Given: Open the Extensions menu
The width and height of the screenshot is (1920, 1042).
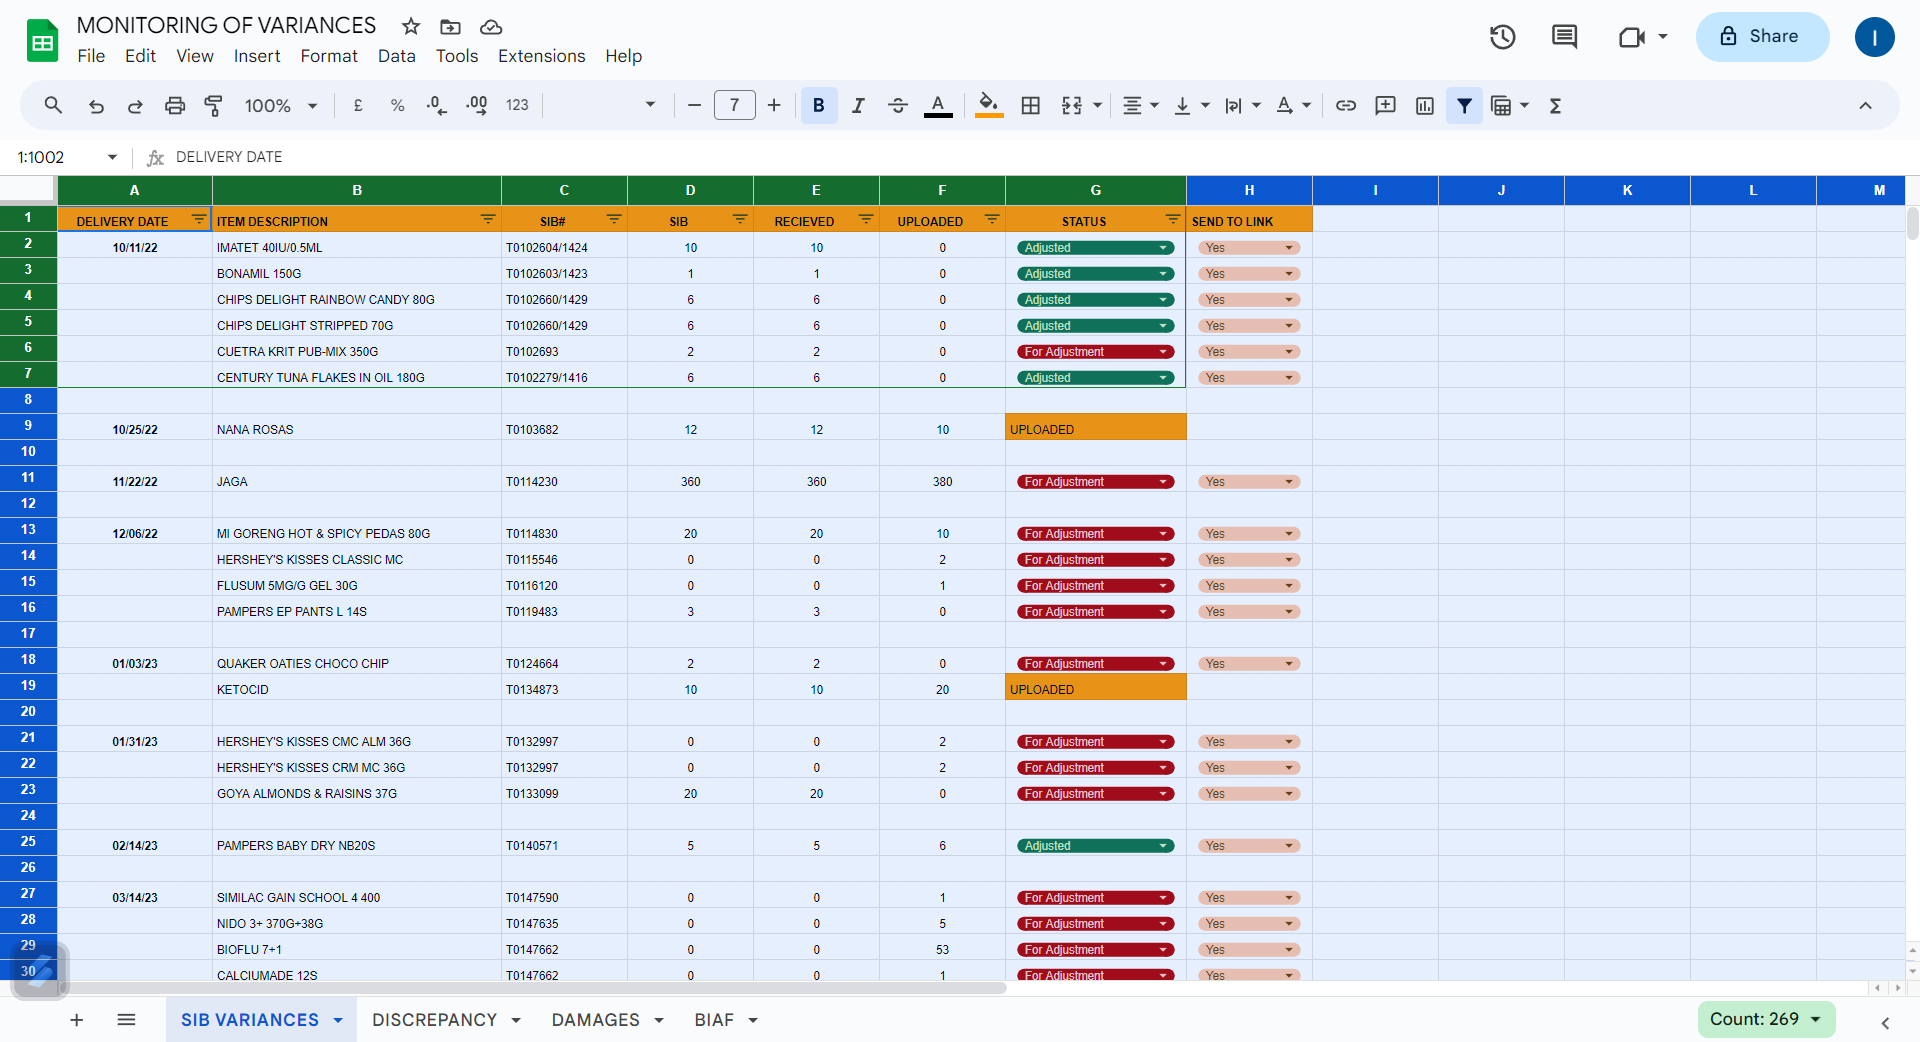Looking at the screenshot, I should tap(541, 56).
